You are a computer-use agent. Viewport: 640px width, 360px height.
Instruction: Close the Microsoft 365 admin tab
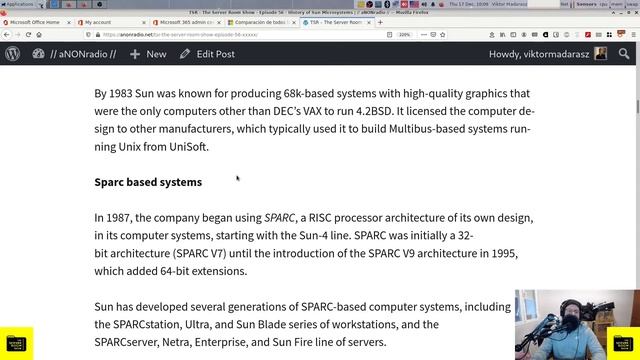pos(219,22)
